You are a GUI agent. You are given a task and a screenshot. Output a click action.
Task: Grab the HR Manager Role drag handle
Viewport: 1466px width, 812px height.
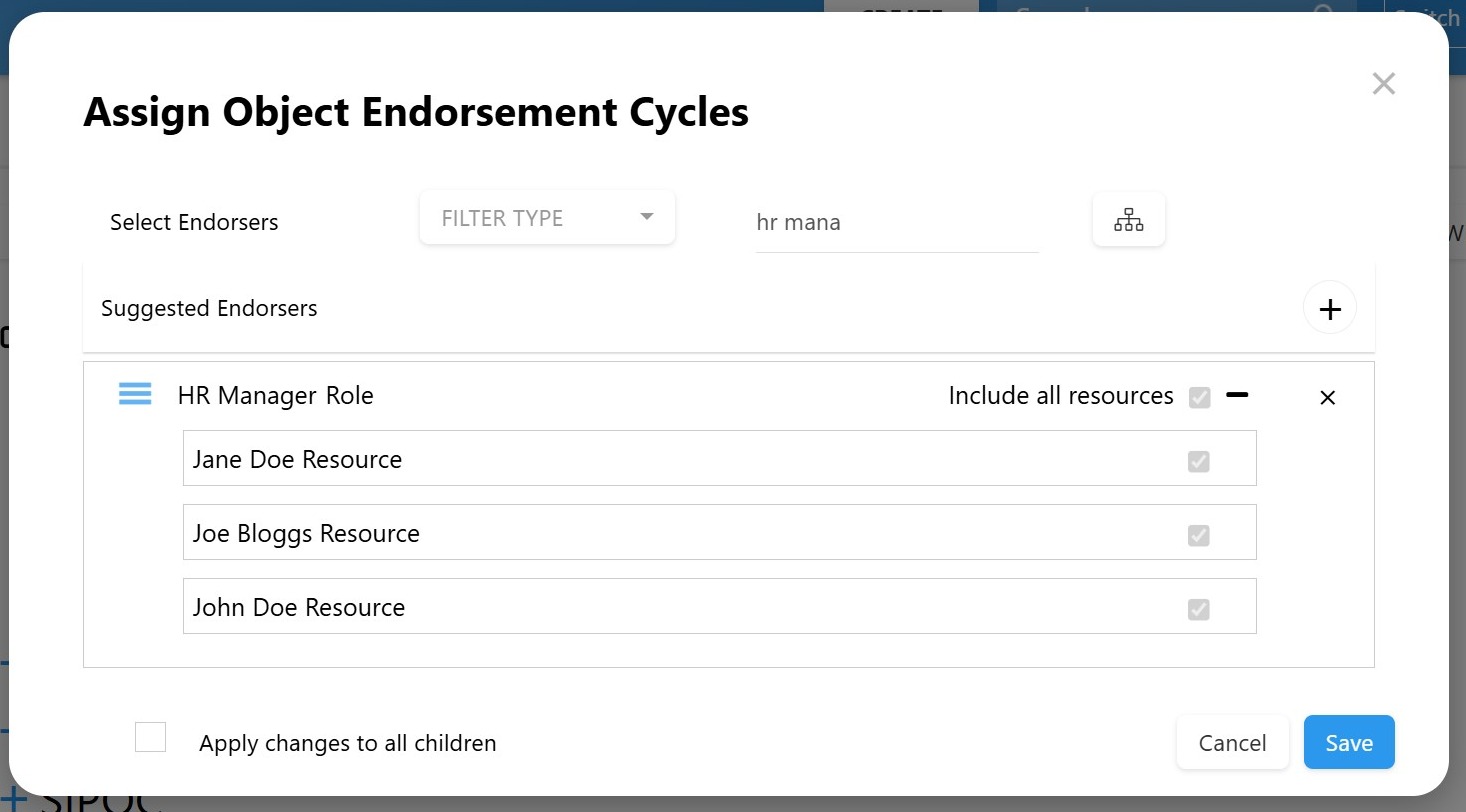point(135,394)
